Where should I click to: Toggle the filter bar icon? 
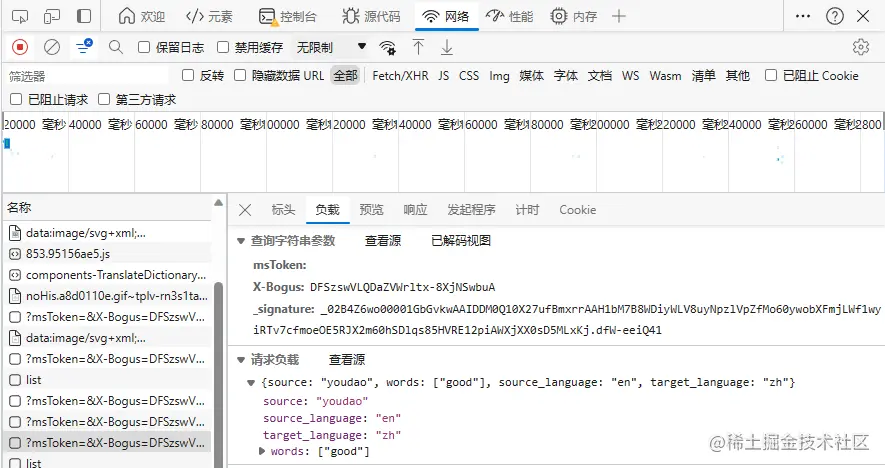(84, 47)
